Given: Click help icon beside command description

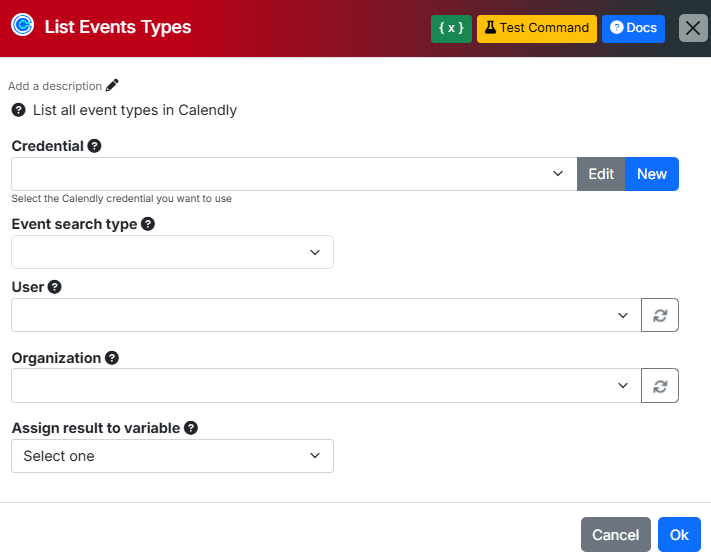Looking at the screenshot, I should tap(18, 110).
